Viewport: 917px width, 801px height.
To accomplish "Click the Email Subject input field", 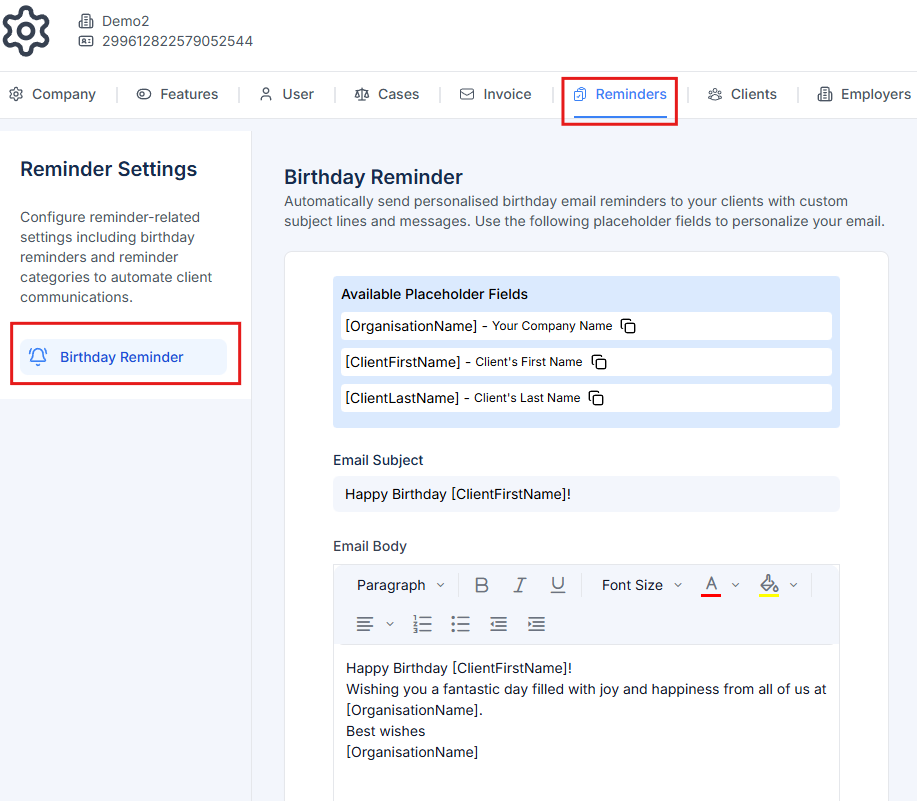I will 585,494.
